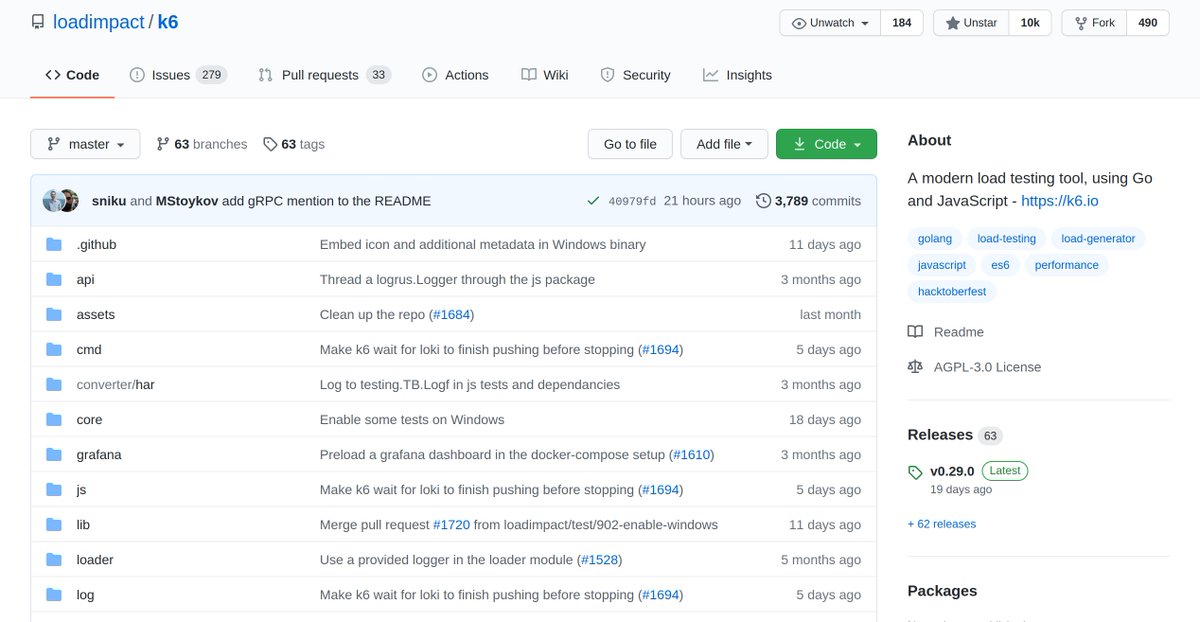Unstar the k6 repository

(972, 23)
